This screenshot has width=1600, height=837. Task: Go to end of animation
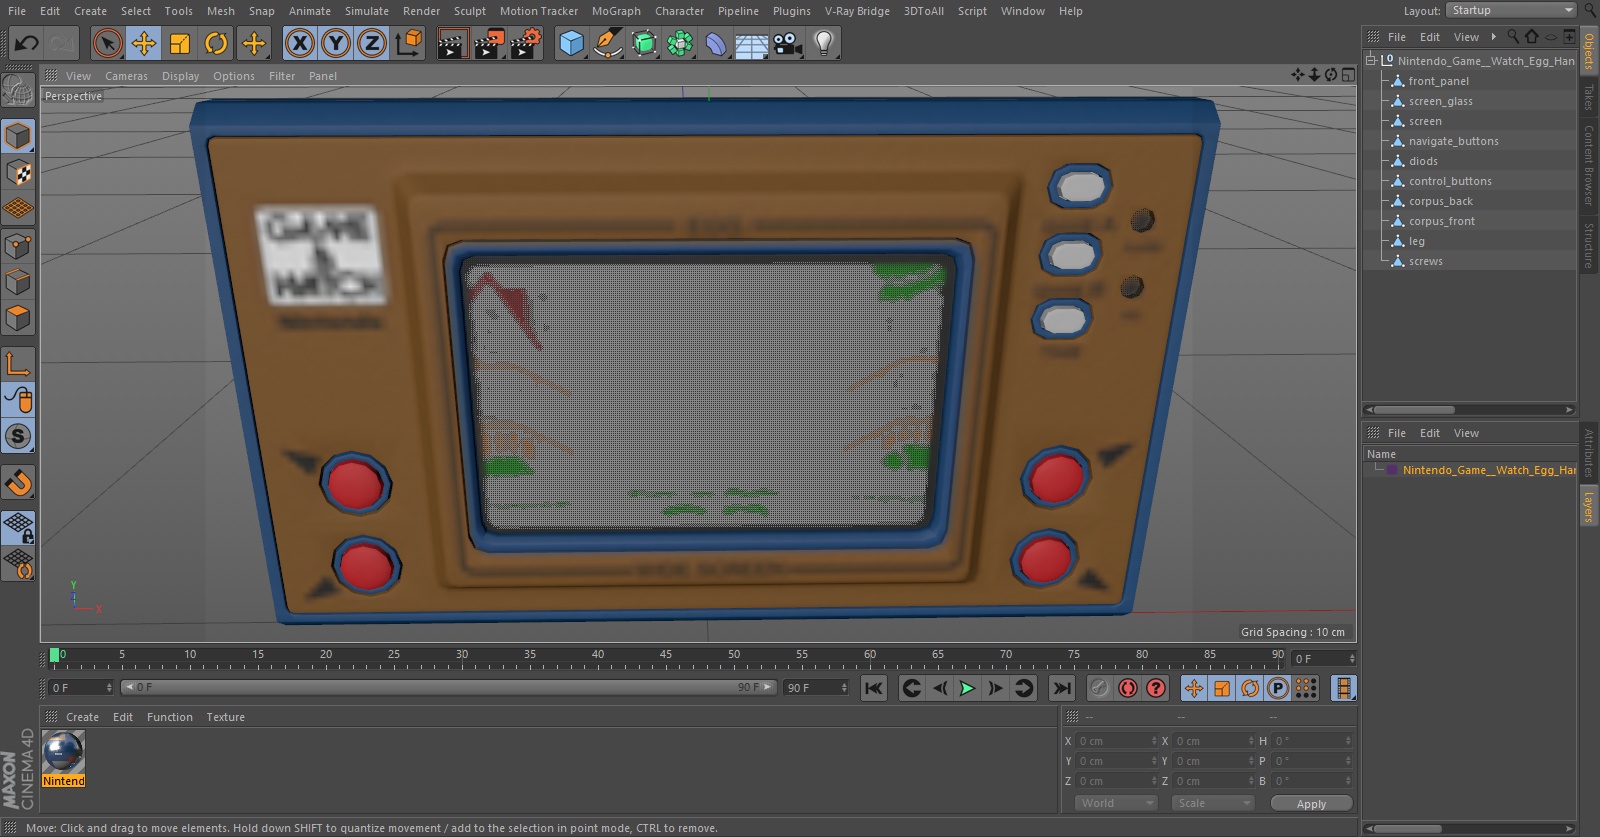pyautogui.click(x=1062, y=688)
